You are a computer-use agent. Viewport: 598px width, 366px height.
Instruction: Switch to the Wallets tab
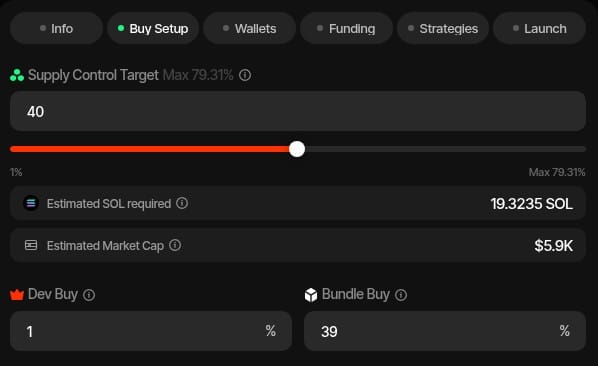click(249, 29)
